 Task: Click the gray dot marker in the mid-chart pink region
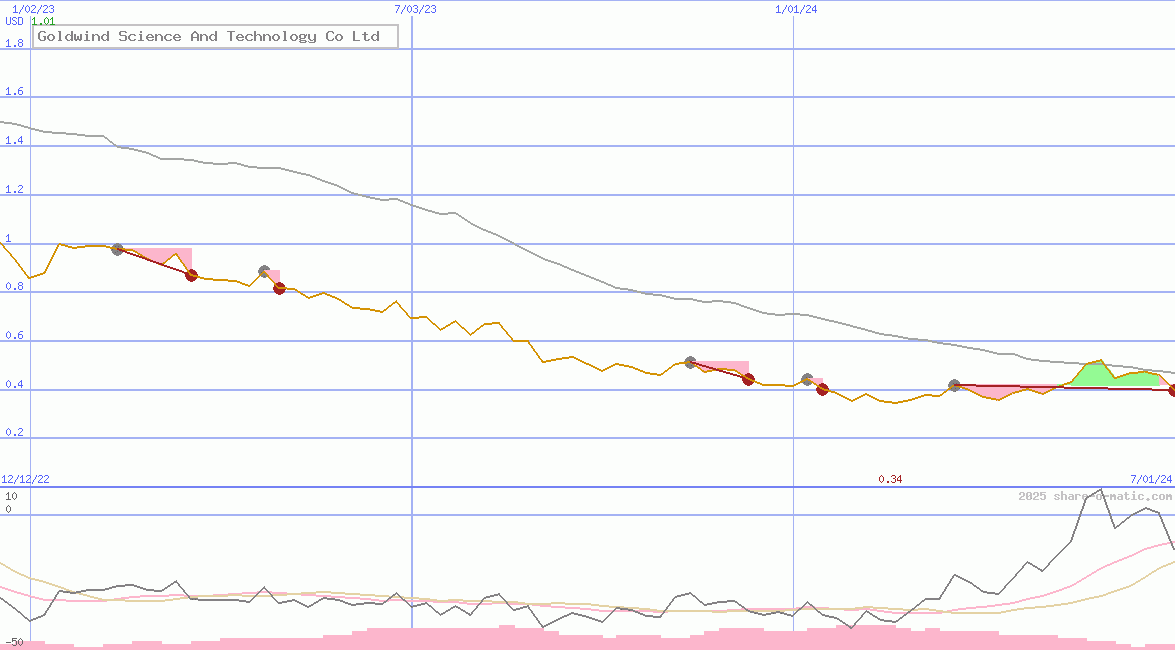coord(689,363)
